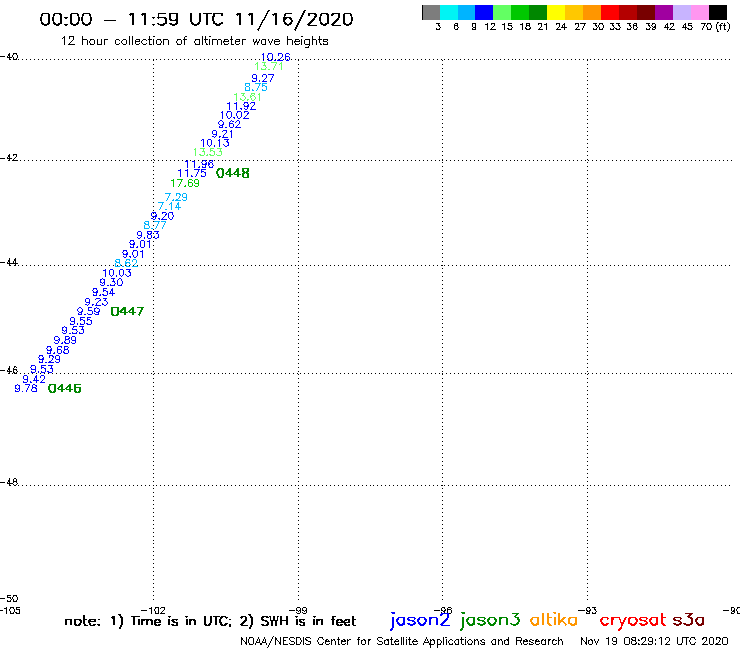The image size is (740, 650).
Task: Click the -50 latitude axis label
Action: [x=9, y=599]
